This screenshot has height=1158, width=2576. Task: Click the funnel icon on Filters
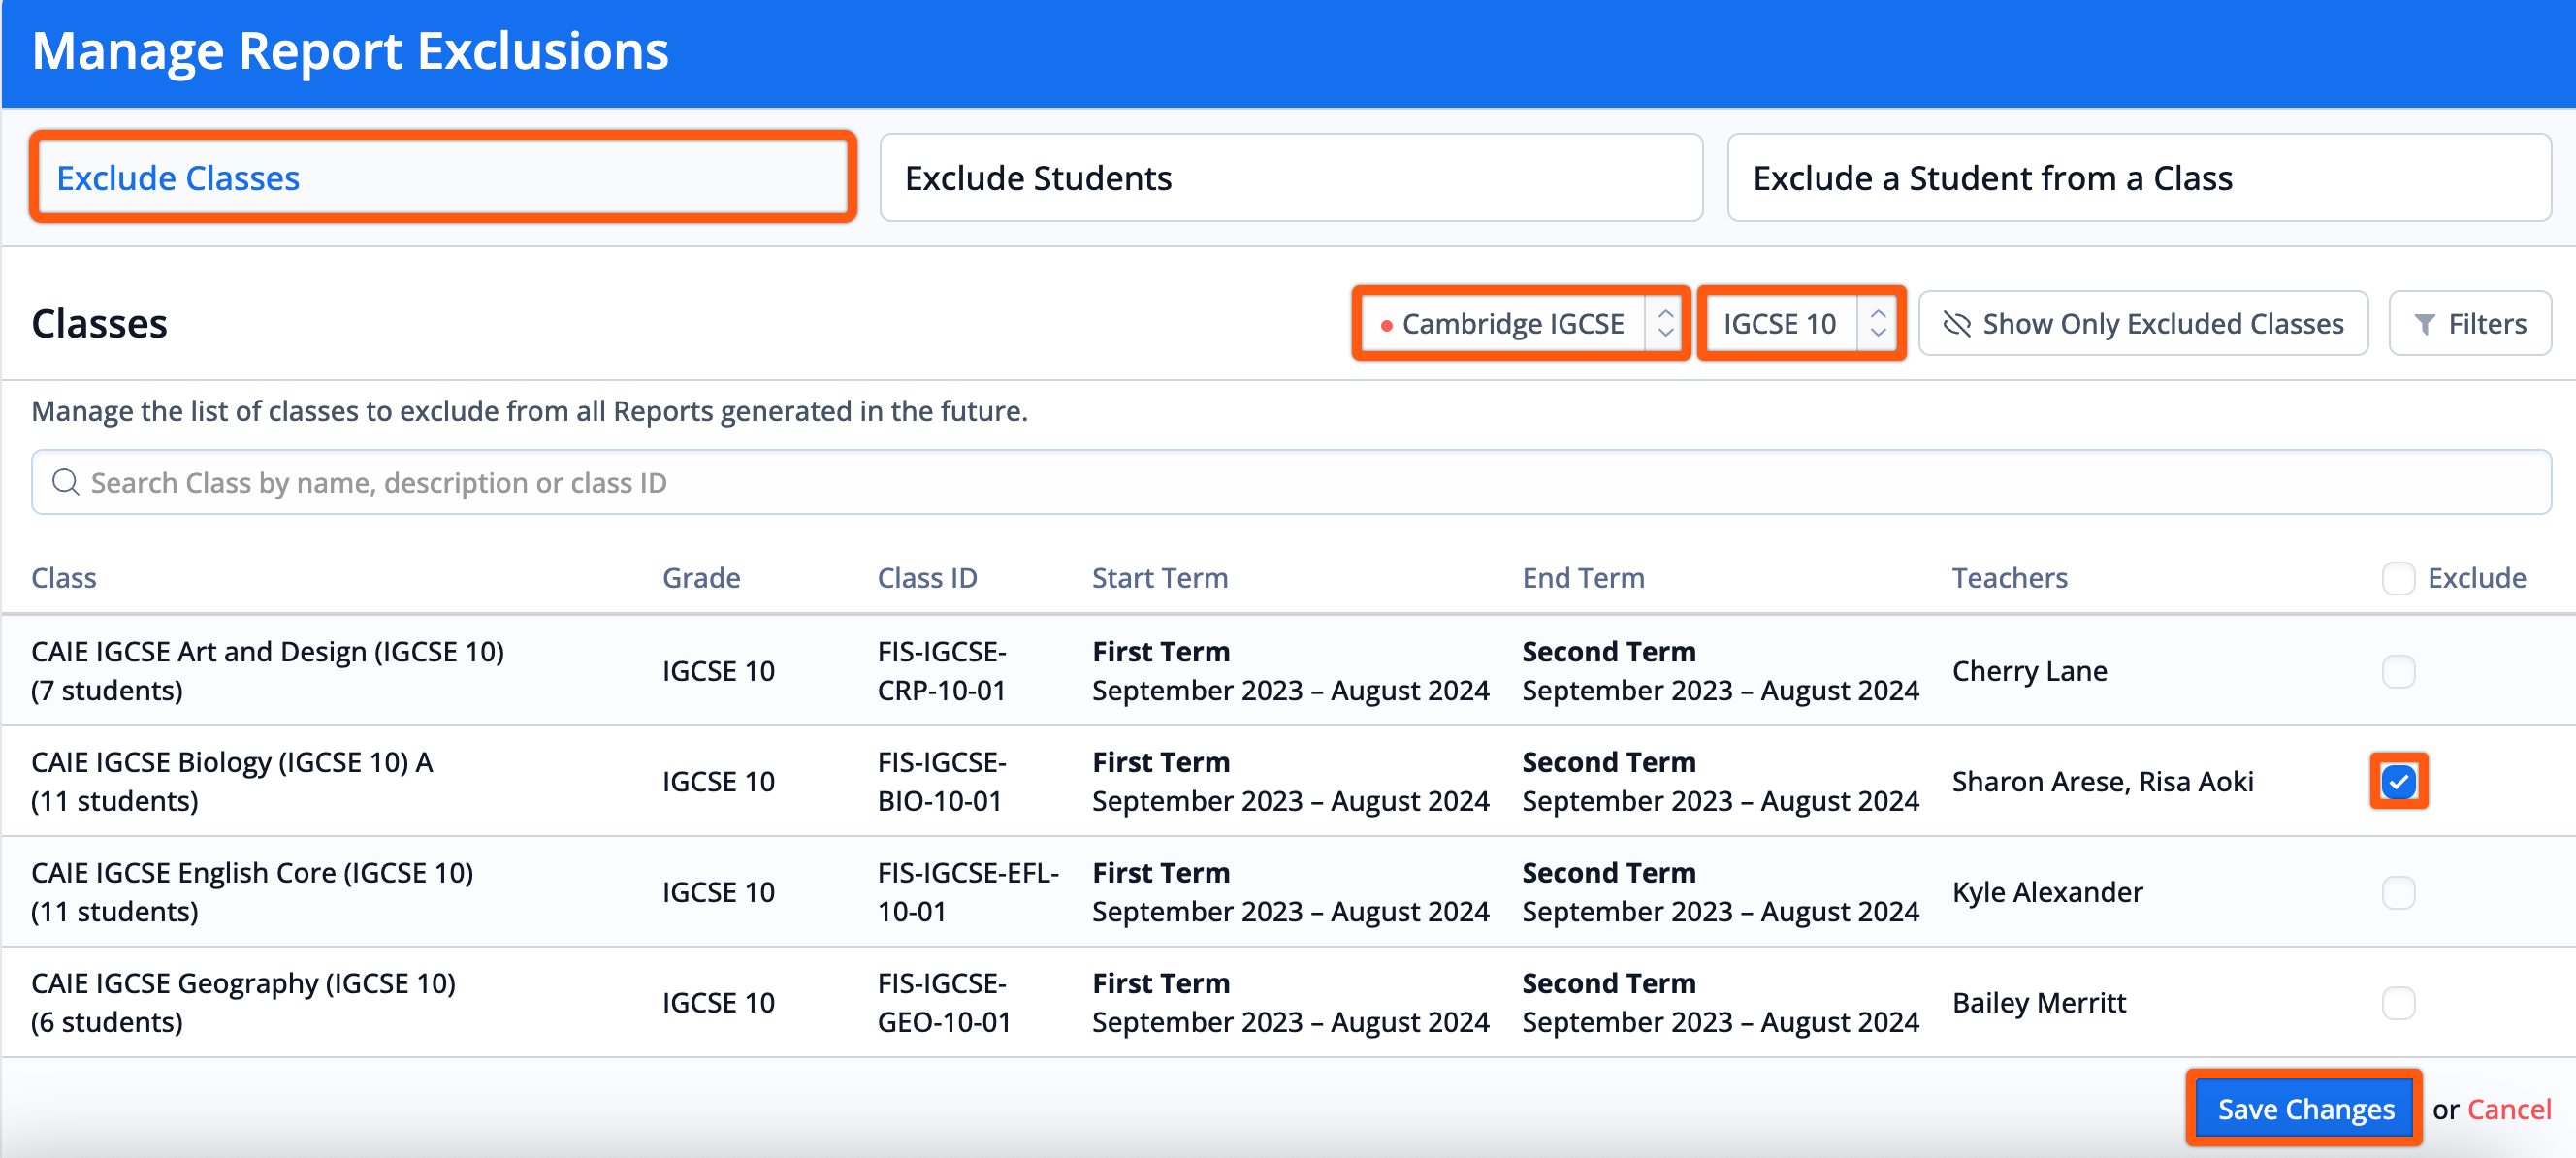2424,324
